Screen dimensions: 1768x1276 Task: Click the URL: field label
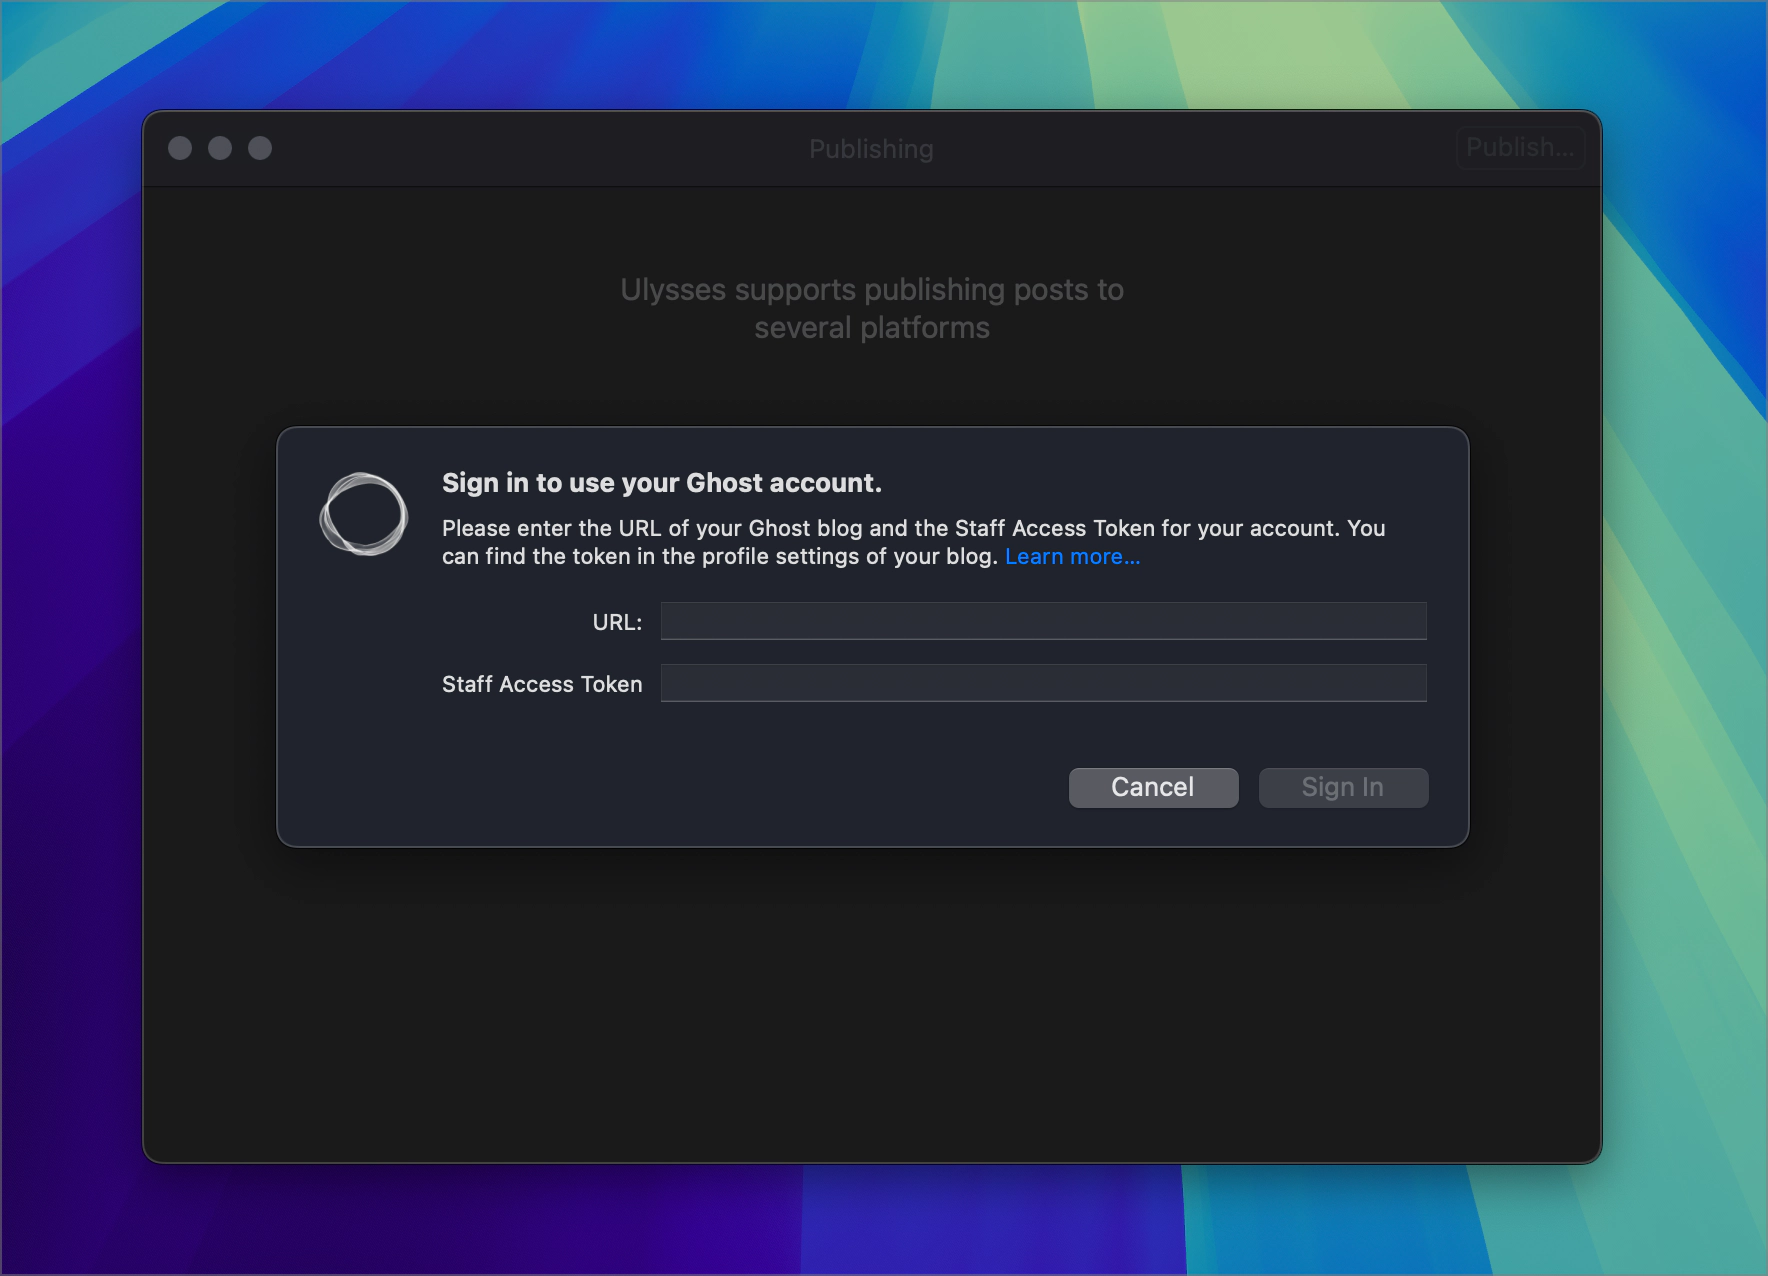coord(617,622)
